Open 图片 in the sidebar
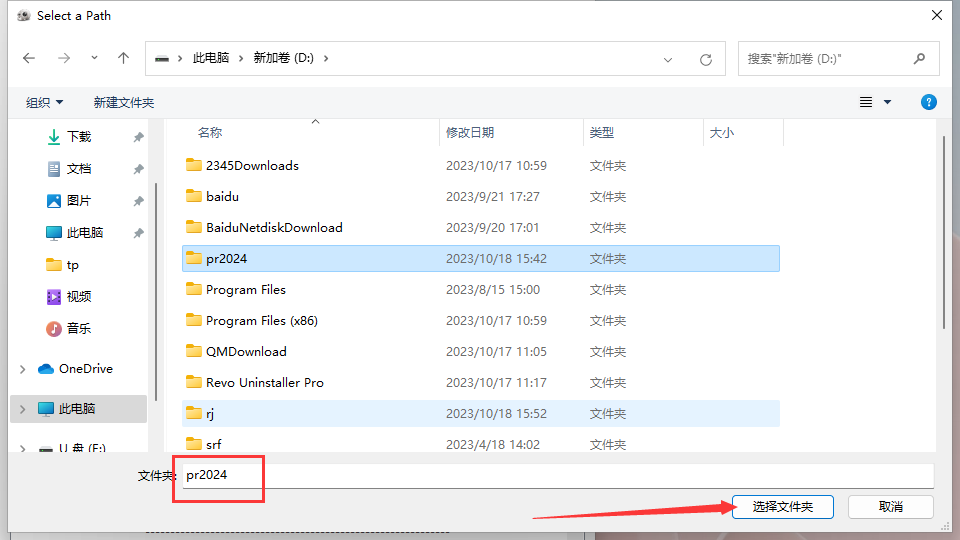The image size is (960, 540). pyautogui.click(x=78, y=201)
